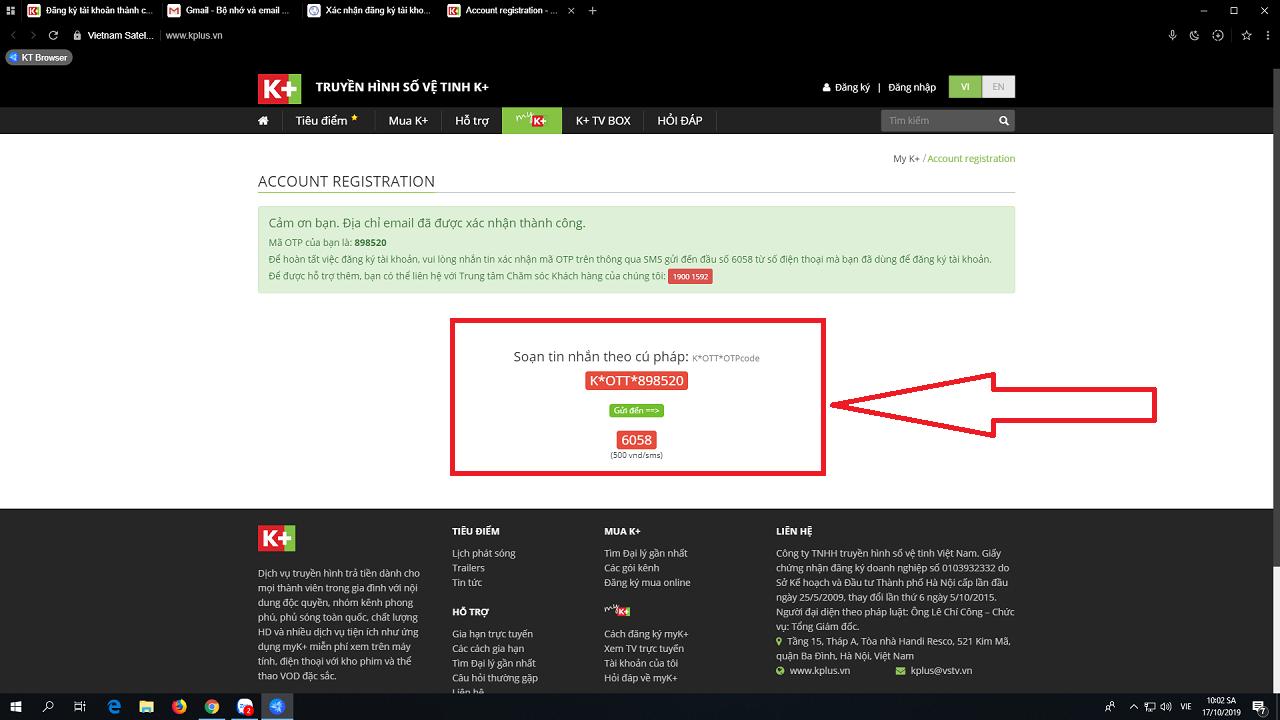This screenshot has width=1280, height=720.
Task: Go to the home page via house icon
Action: (263, 121)
